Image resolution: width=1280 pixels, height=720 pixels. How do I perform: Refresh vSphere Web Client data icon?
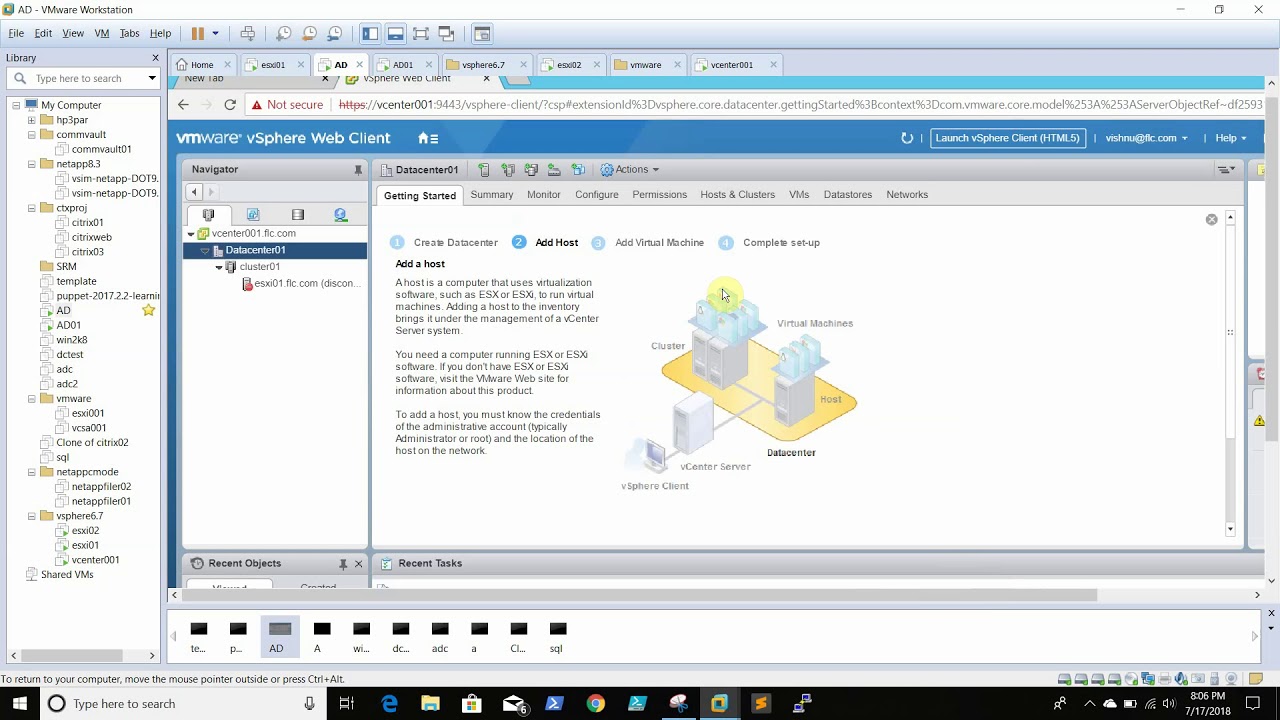907,138
